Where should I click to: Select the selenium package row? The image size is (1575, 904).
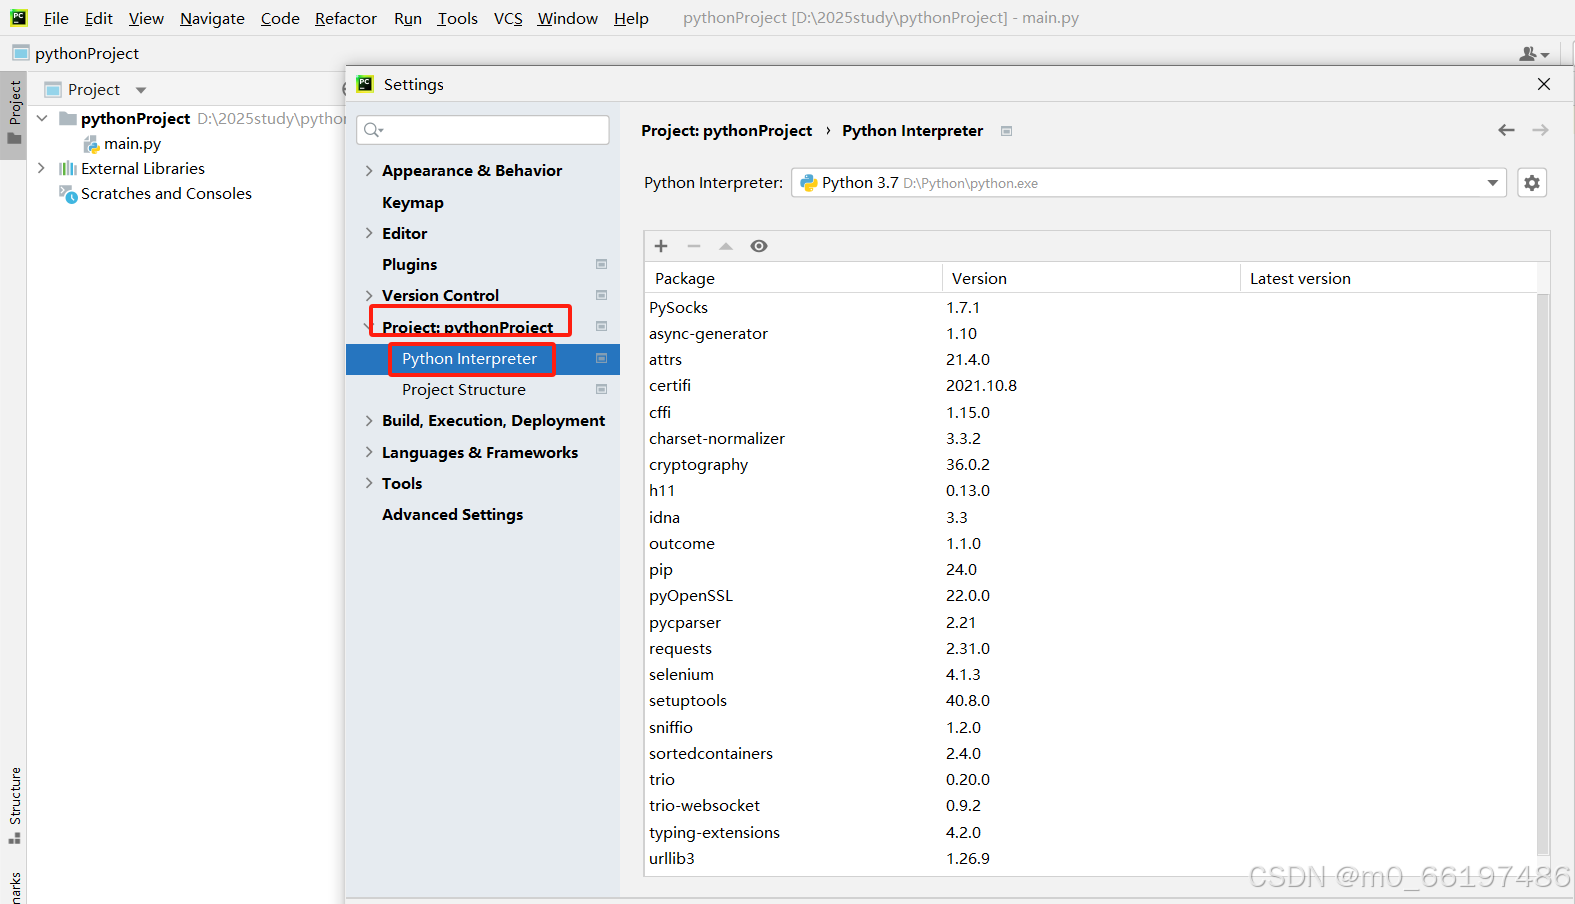[1091, 674]
